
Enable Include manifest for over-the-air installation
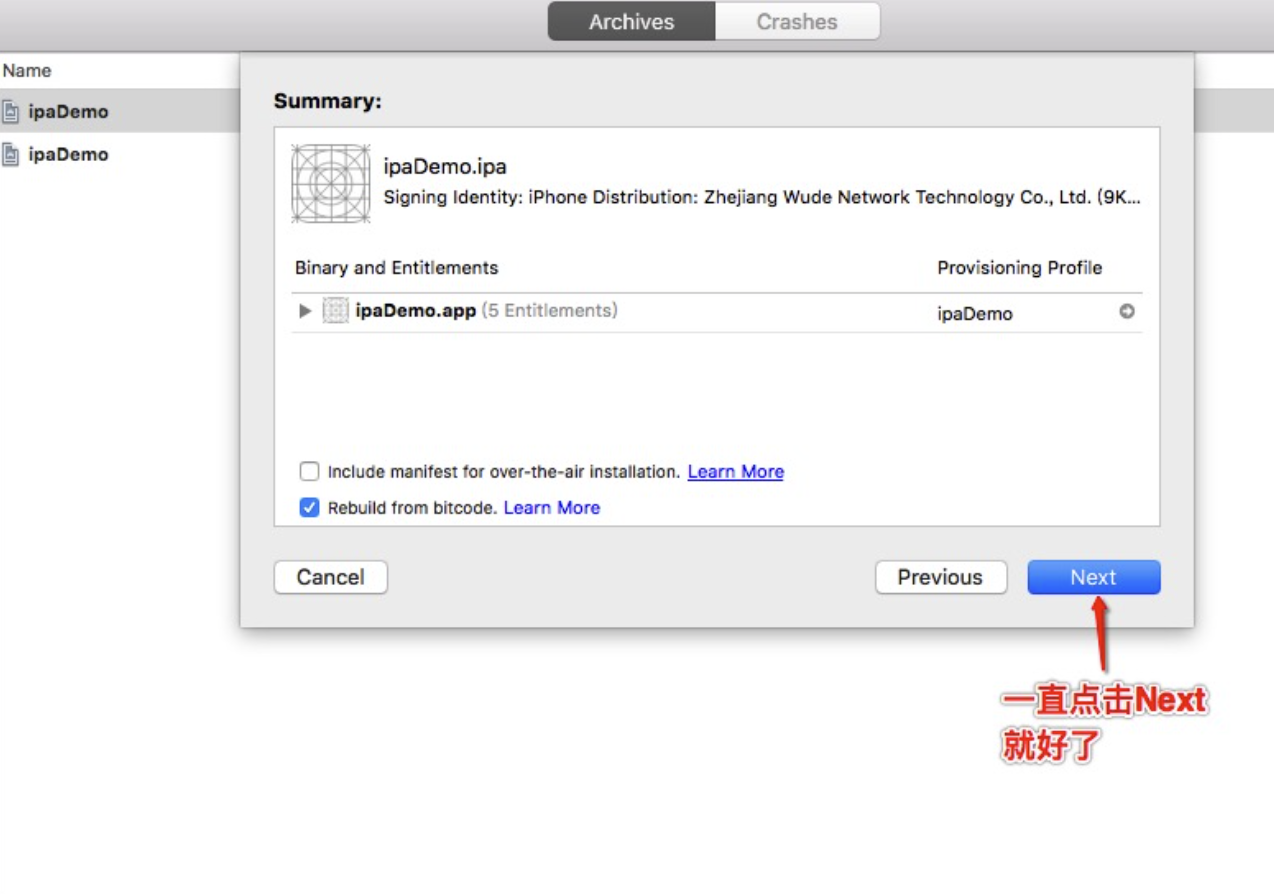pyautogui.click(x=310, y=471)
